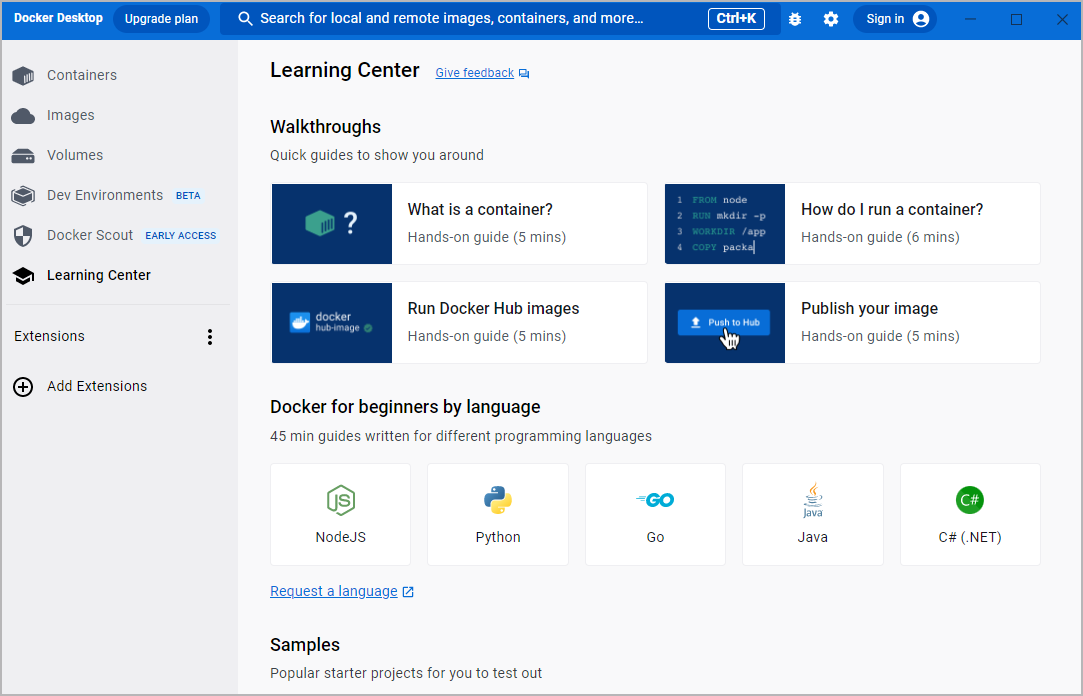Click the BETA badge beside Dev Environments
The height and width of the screenshot is (696, 1083).
pos(188,196)
